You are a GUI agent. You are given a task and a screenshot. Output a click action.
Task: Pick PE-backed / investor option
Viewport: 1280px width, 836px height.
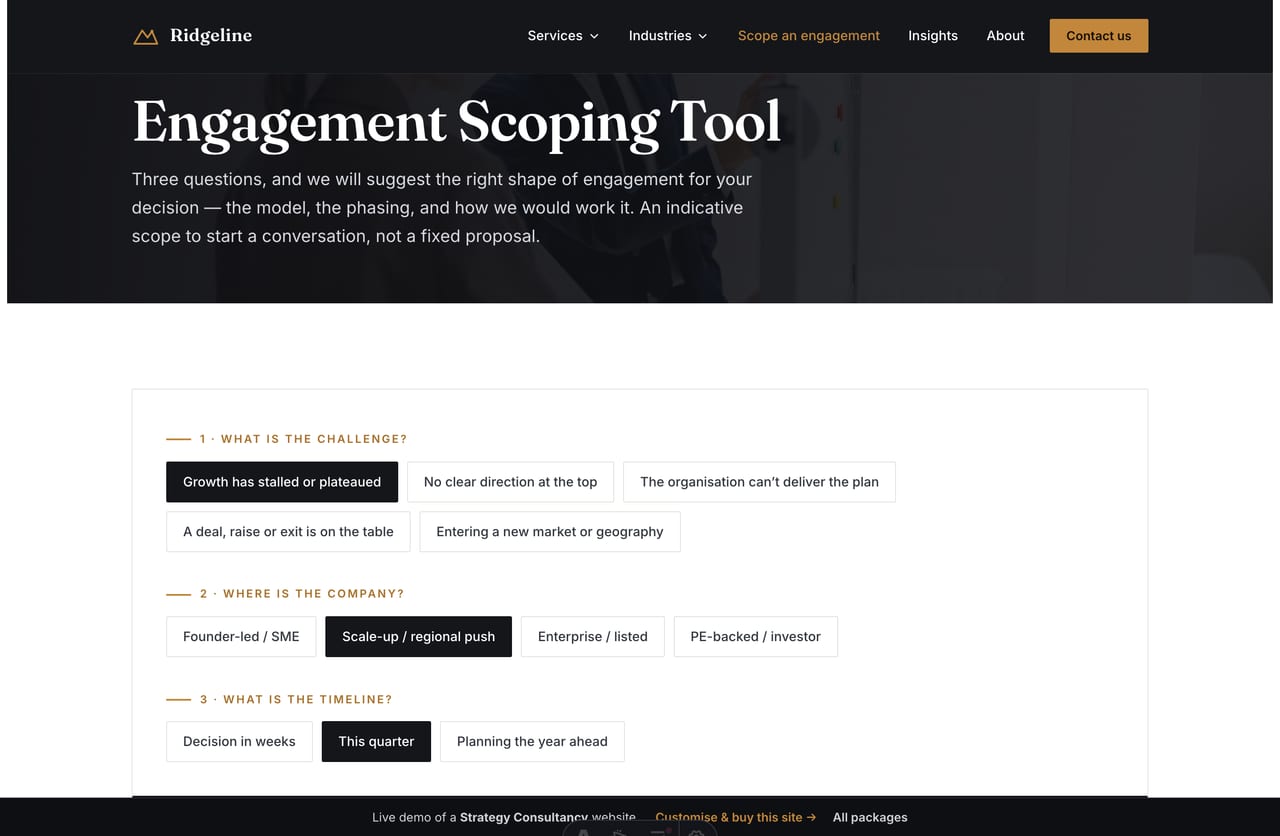pos(756,637)
